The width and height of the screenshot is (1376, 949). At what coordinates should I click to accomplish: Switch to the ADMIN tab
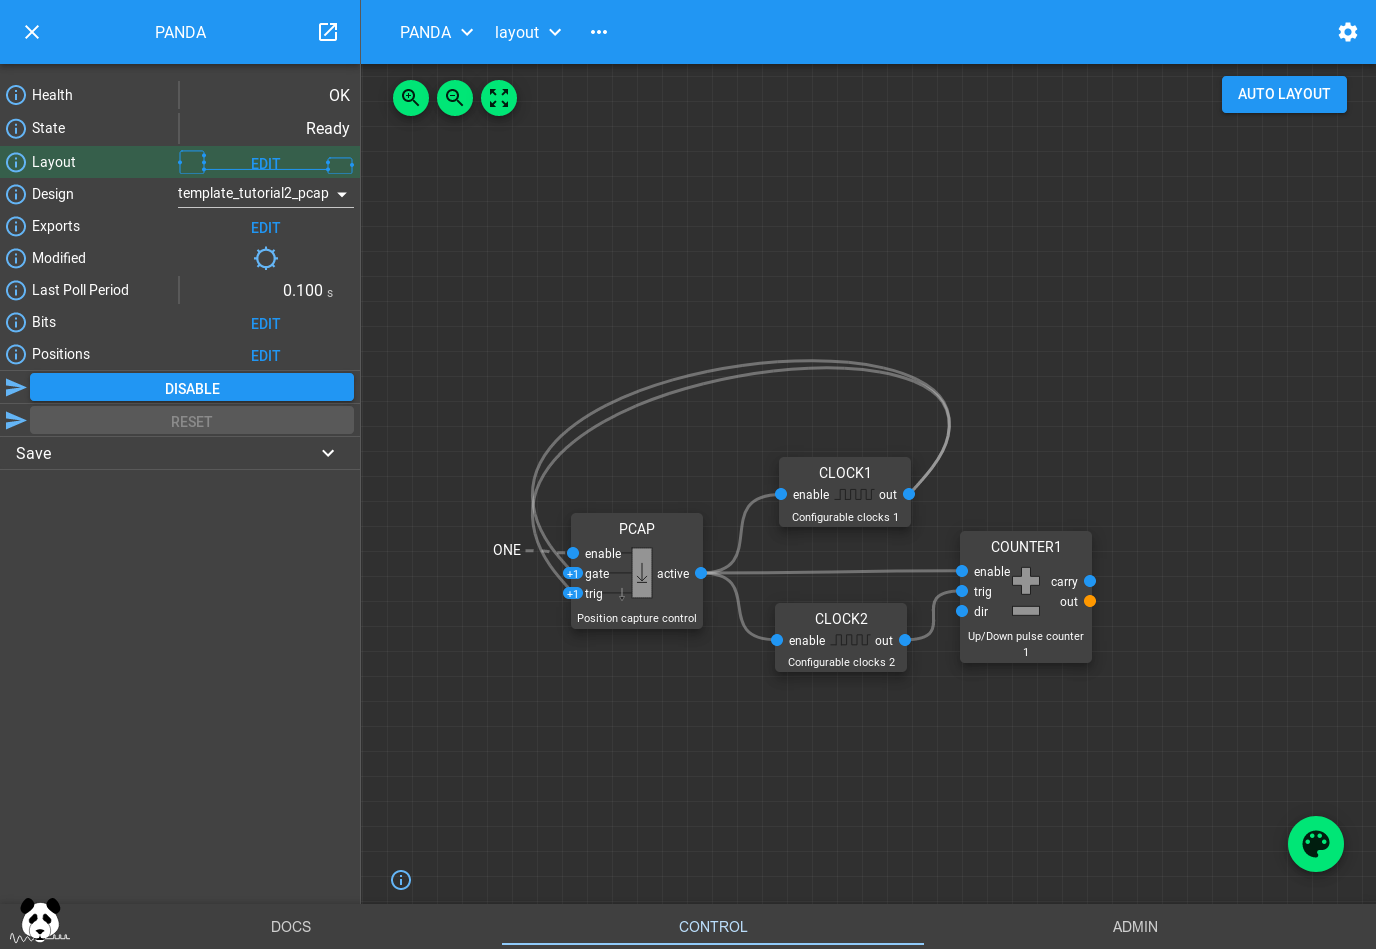1135,927
